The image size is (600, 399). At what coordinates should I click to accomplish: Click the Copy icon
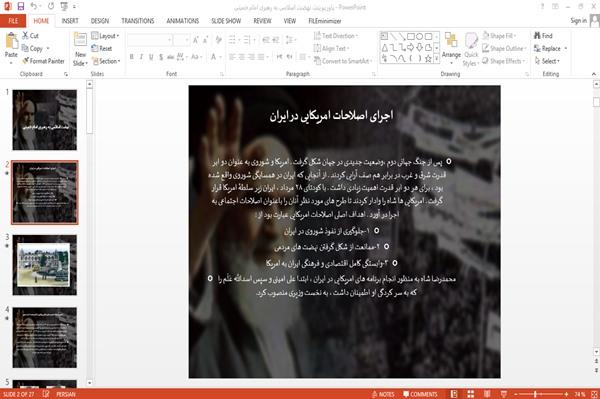(25, 48)
